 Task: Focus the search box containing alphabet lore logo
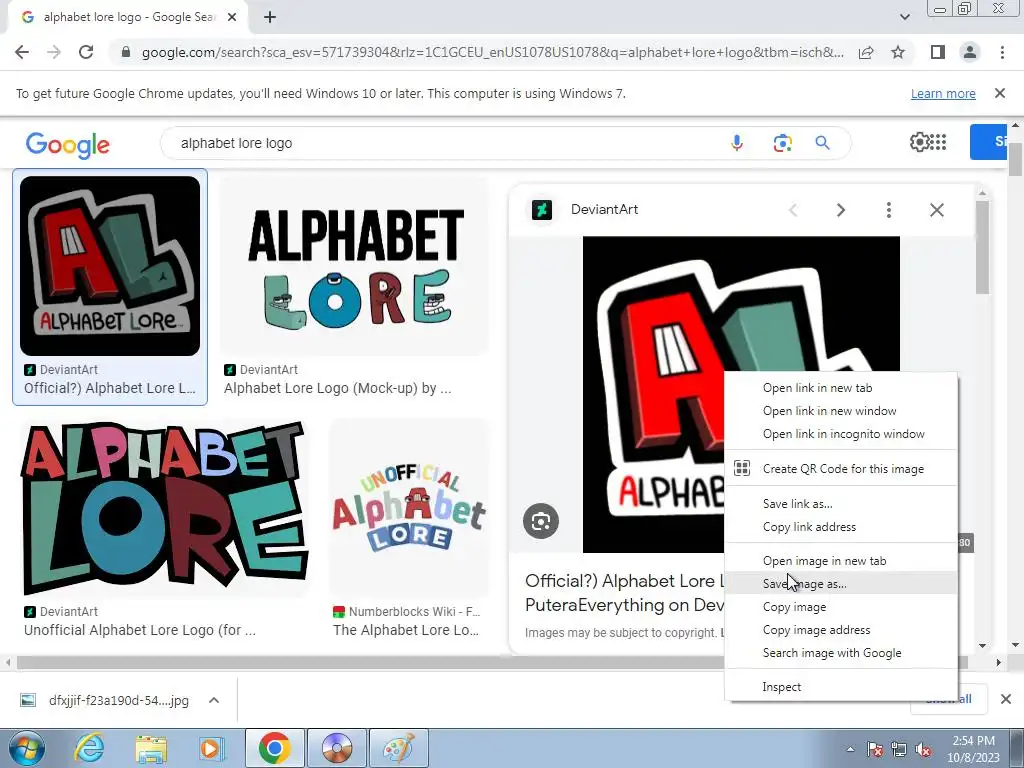tap(451, 143)
